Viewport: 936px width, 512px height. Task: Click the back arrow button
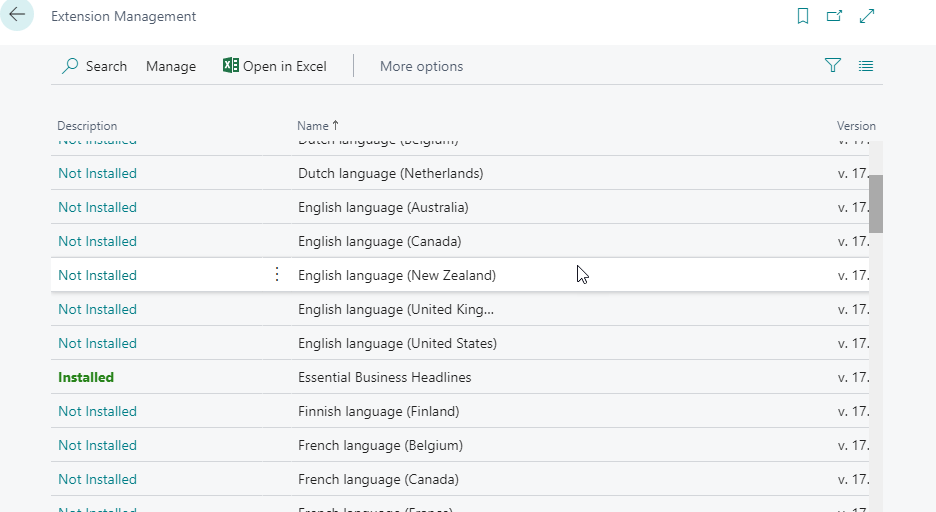click(17, 16)
